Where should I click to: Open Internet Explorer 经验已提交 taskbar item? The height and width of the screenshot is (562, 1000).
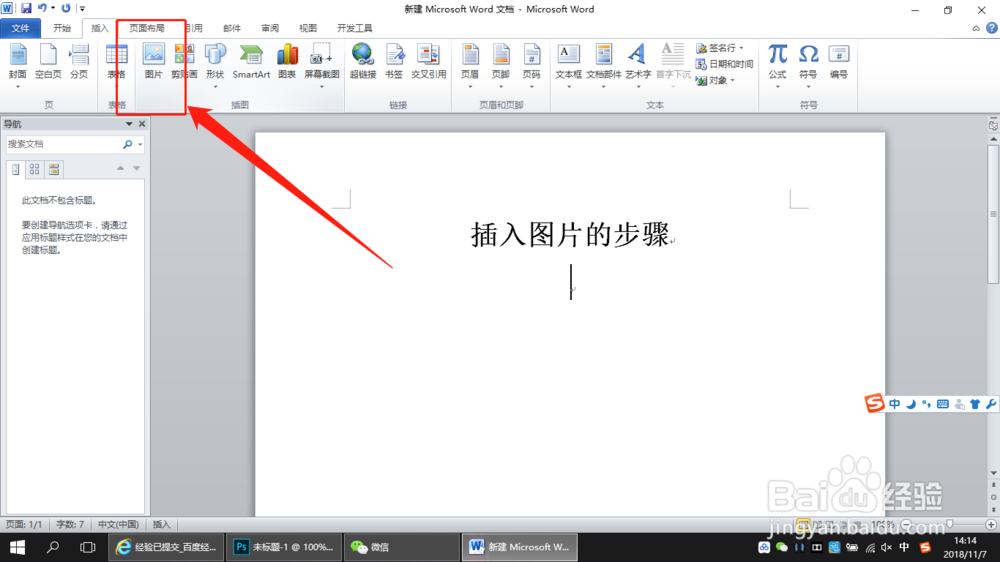coord(166,547)
